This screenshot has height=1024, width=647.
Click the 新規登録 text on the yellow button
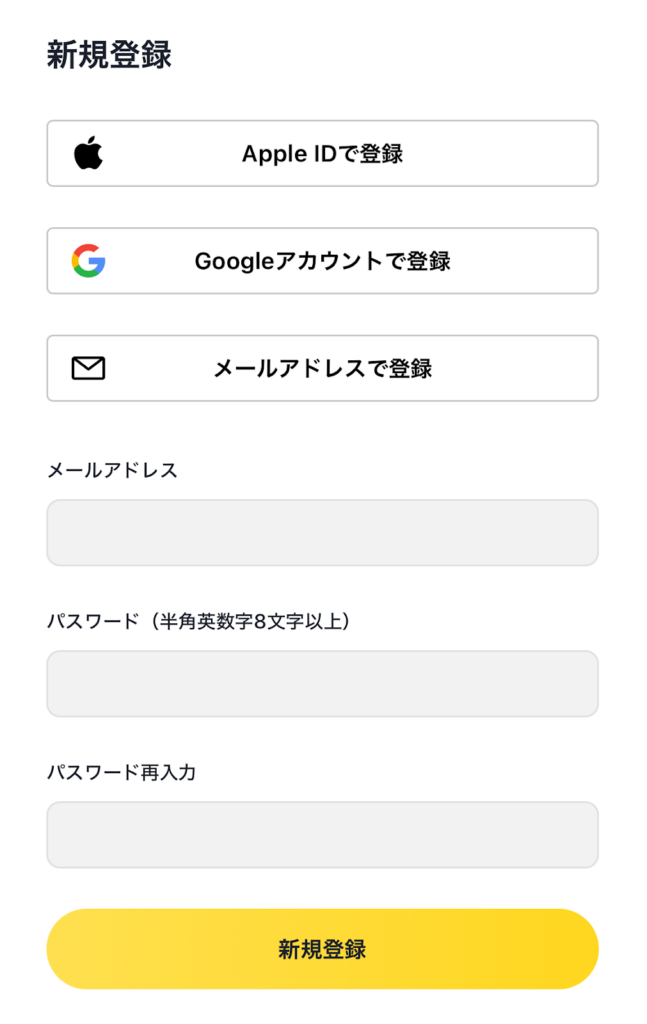(322, 949)
